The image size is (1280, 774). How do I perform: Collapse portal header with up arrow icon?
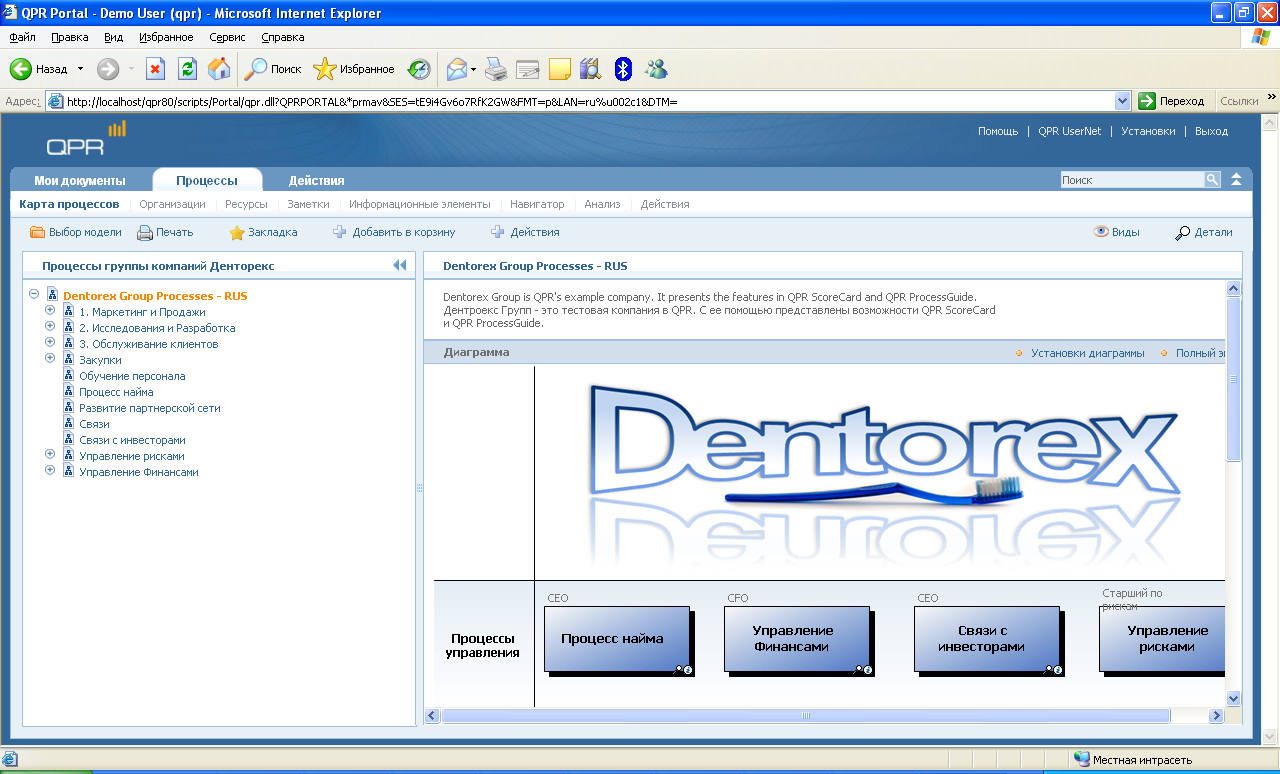click(x=1237, y=180)
